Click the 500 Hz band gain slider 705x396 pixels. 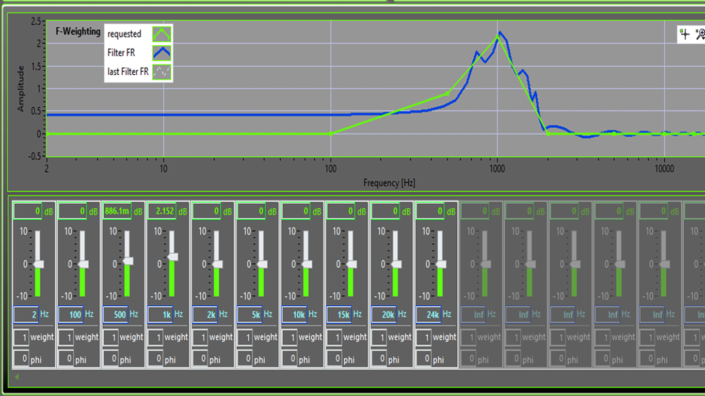128,264
